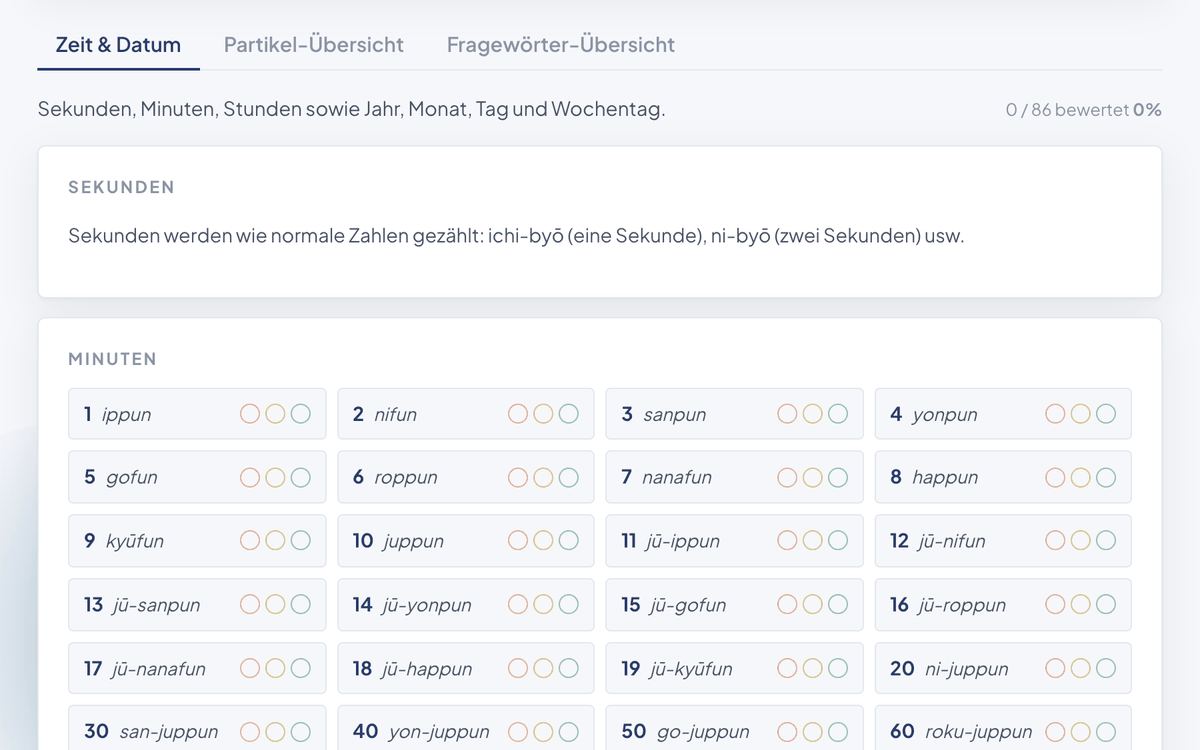
Task: Mark 13 jū-sanpun with the red circle
Action: pyautogui.click(x=250, y=605)
